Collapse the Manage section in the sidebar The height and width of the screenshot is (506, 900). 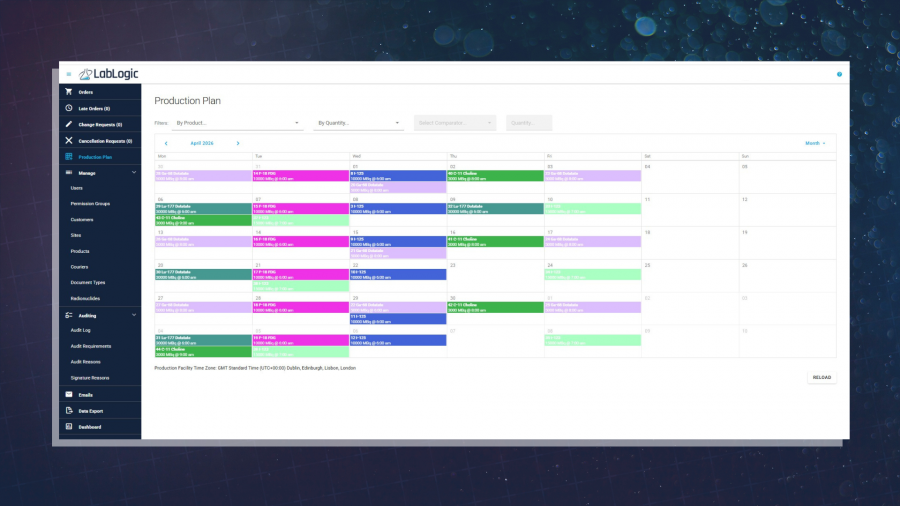click(134, 173)
